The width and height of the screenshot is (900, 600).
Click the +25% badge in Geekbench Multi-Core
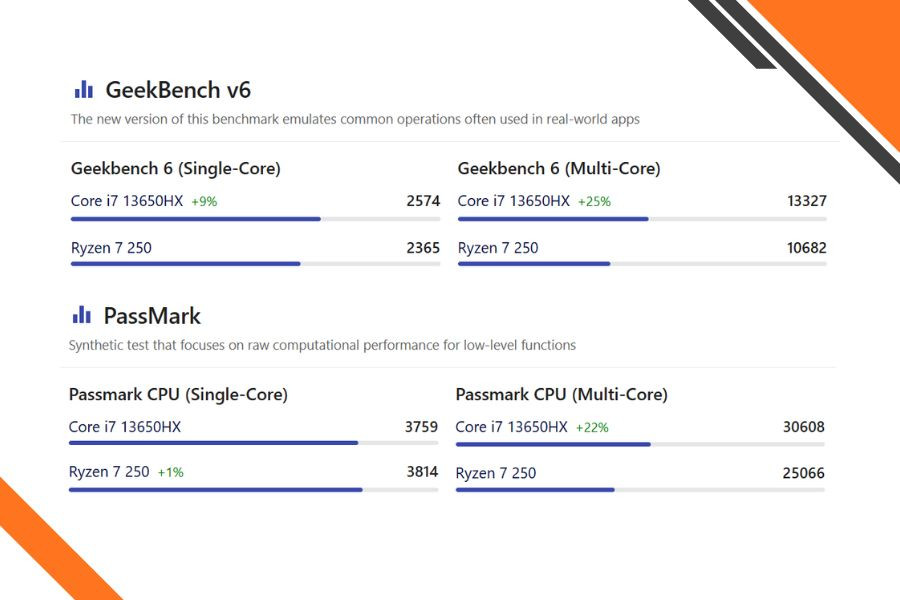[594, 202]
